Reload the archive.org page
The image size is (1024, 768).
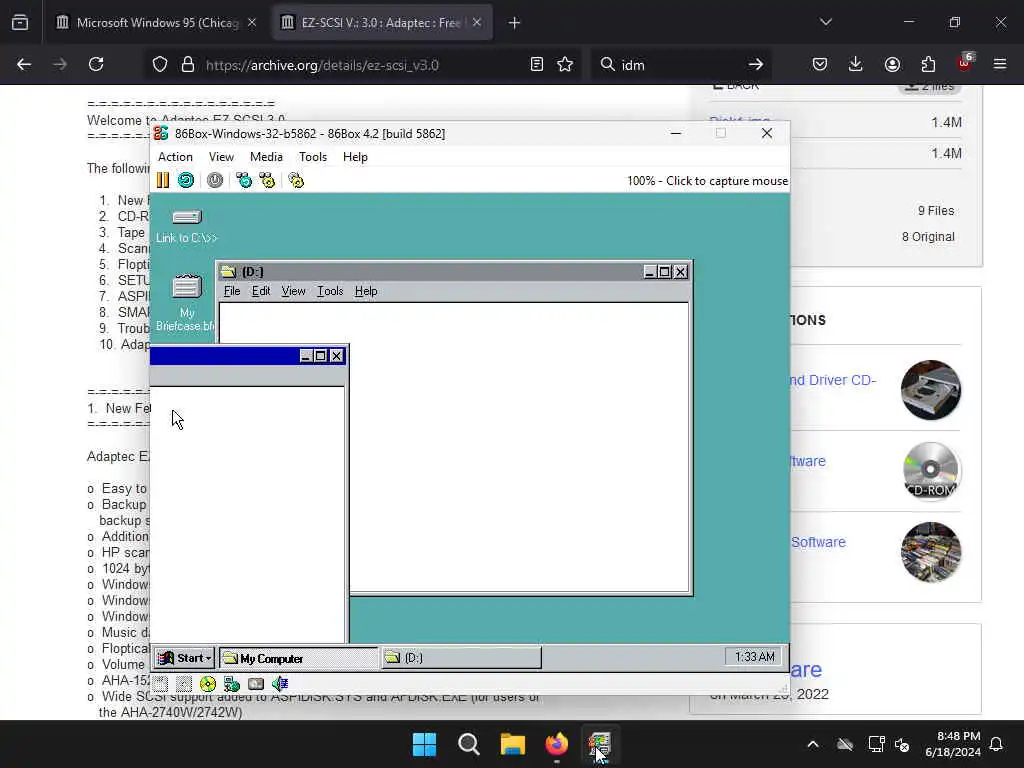(x=96, y=65)
